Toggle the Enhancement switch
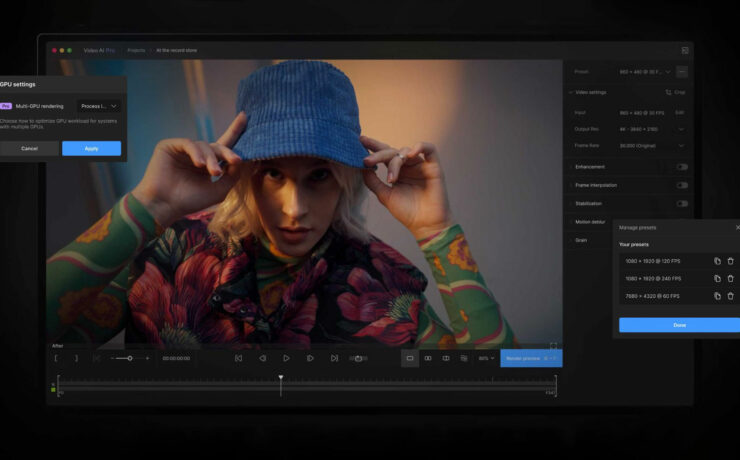740x460 pixels. click(682, 167)
